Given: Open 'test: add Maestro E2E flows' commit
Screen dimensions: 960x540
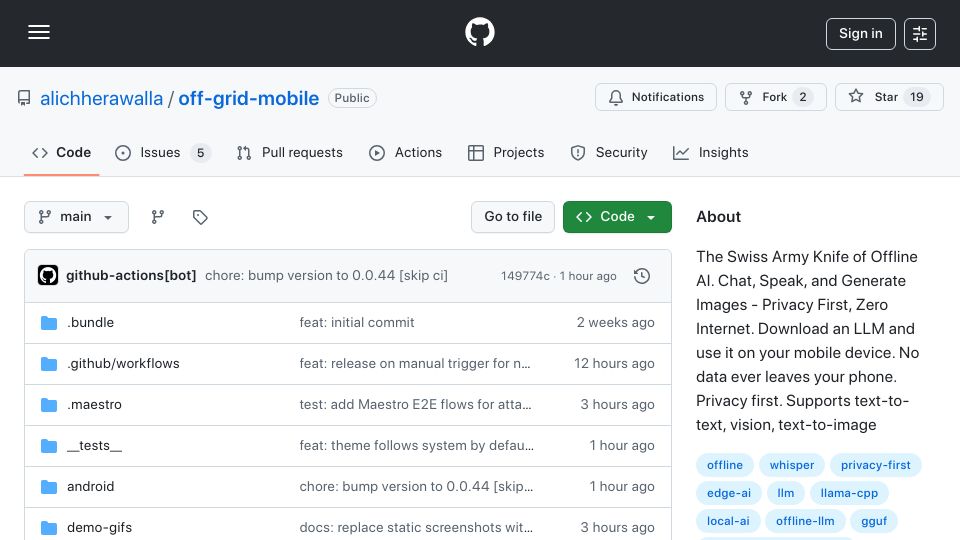Looking at the screenshot, I should pyautogui.click(x=415, y=405).
